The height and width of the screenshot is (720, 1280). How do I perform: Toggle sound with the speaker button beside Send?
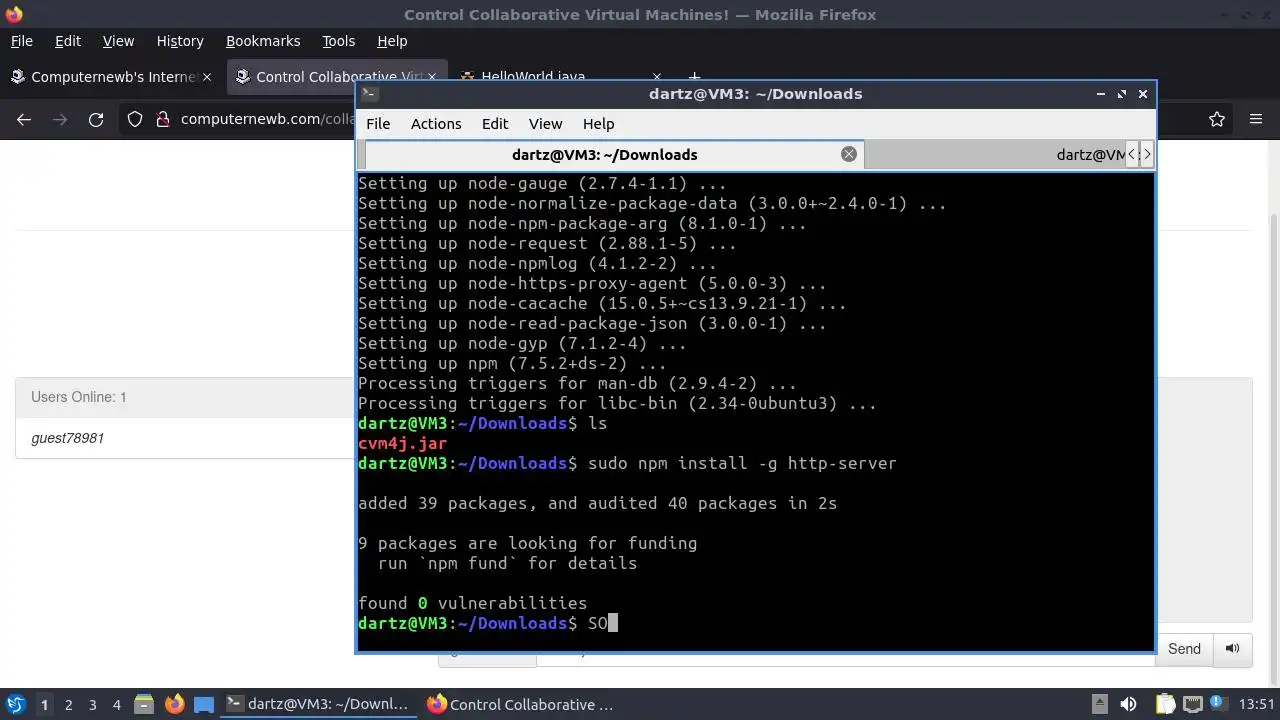(x=1233, y=648)
